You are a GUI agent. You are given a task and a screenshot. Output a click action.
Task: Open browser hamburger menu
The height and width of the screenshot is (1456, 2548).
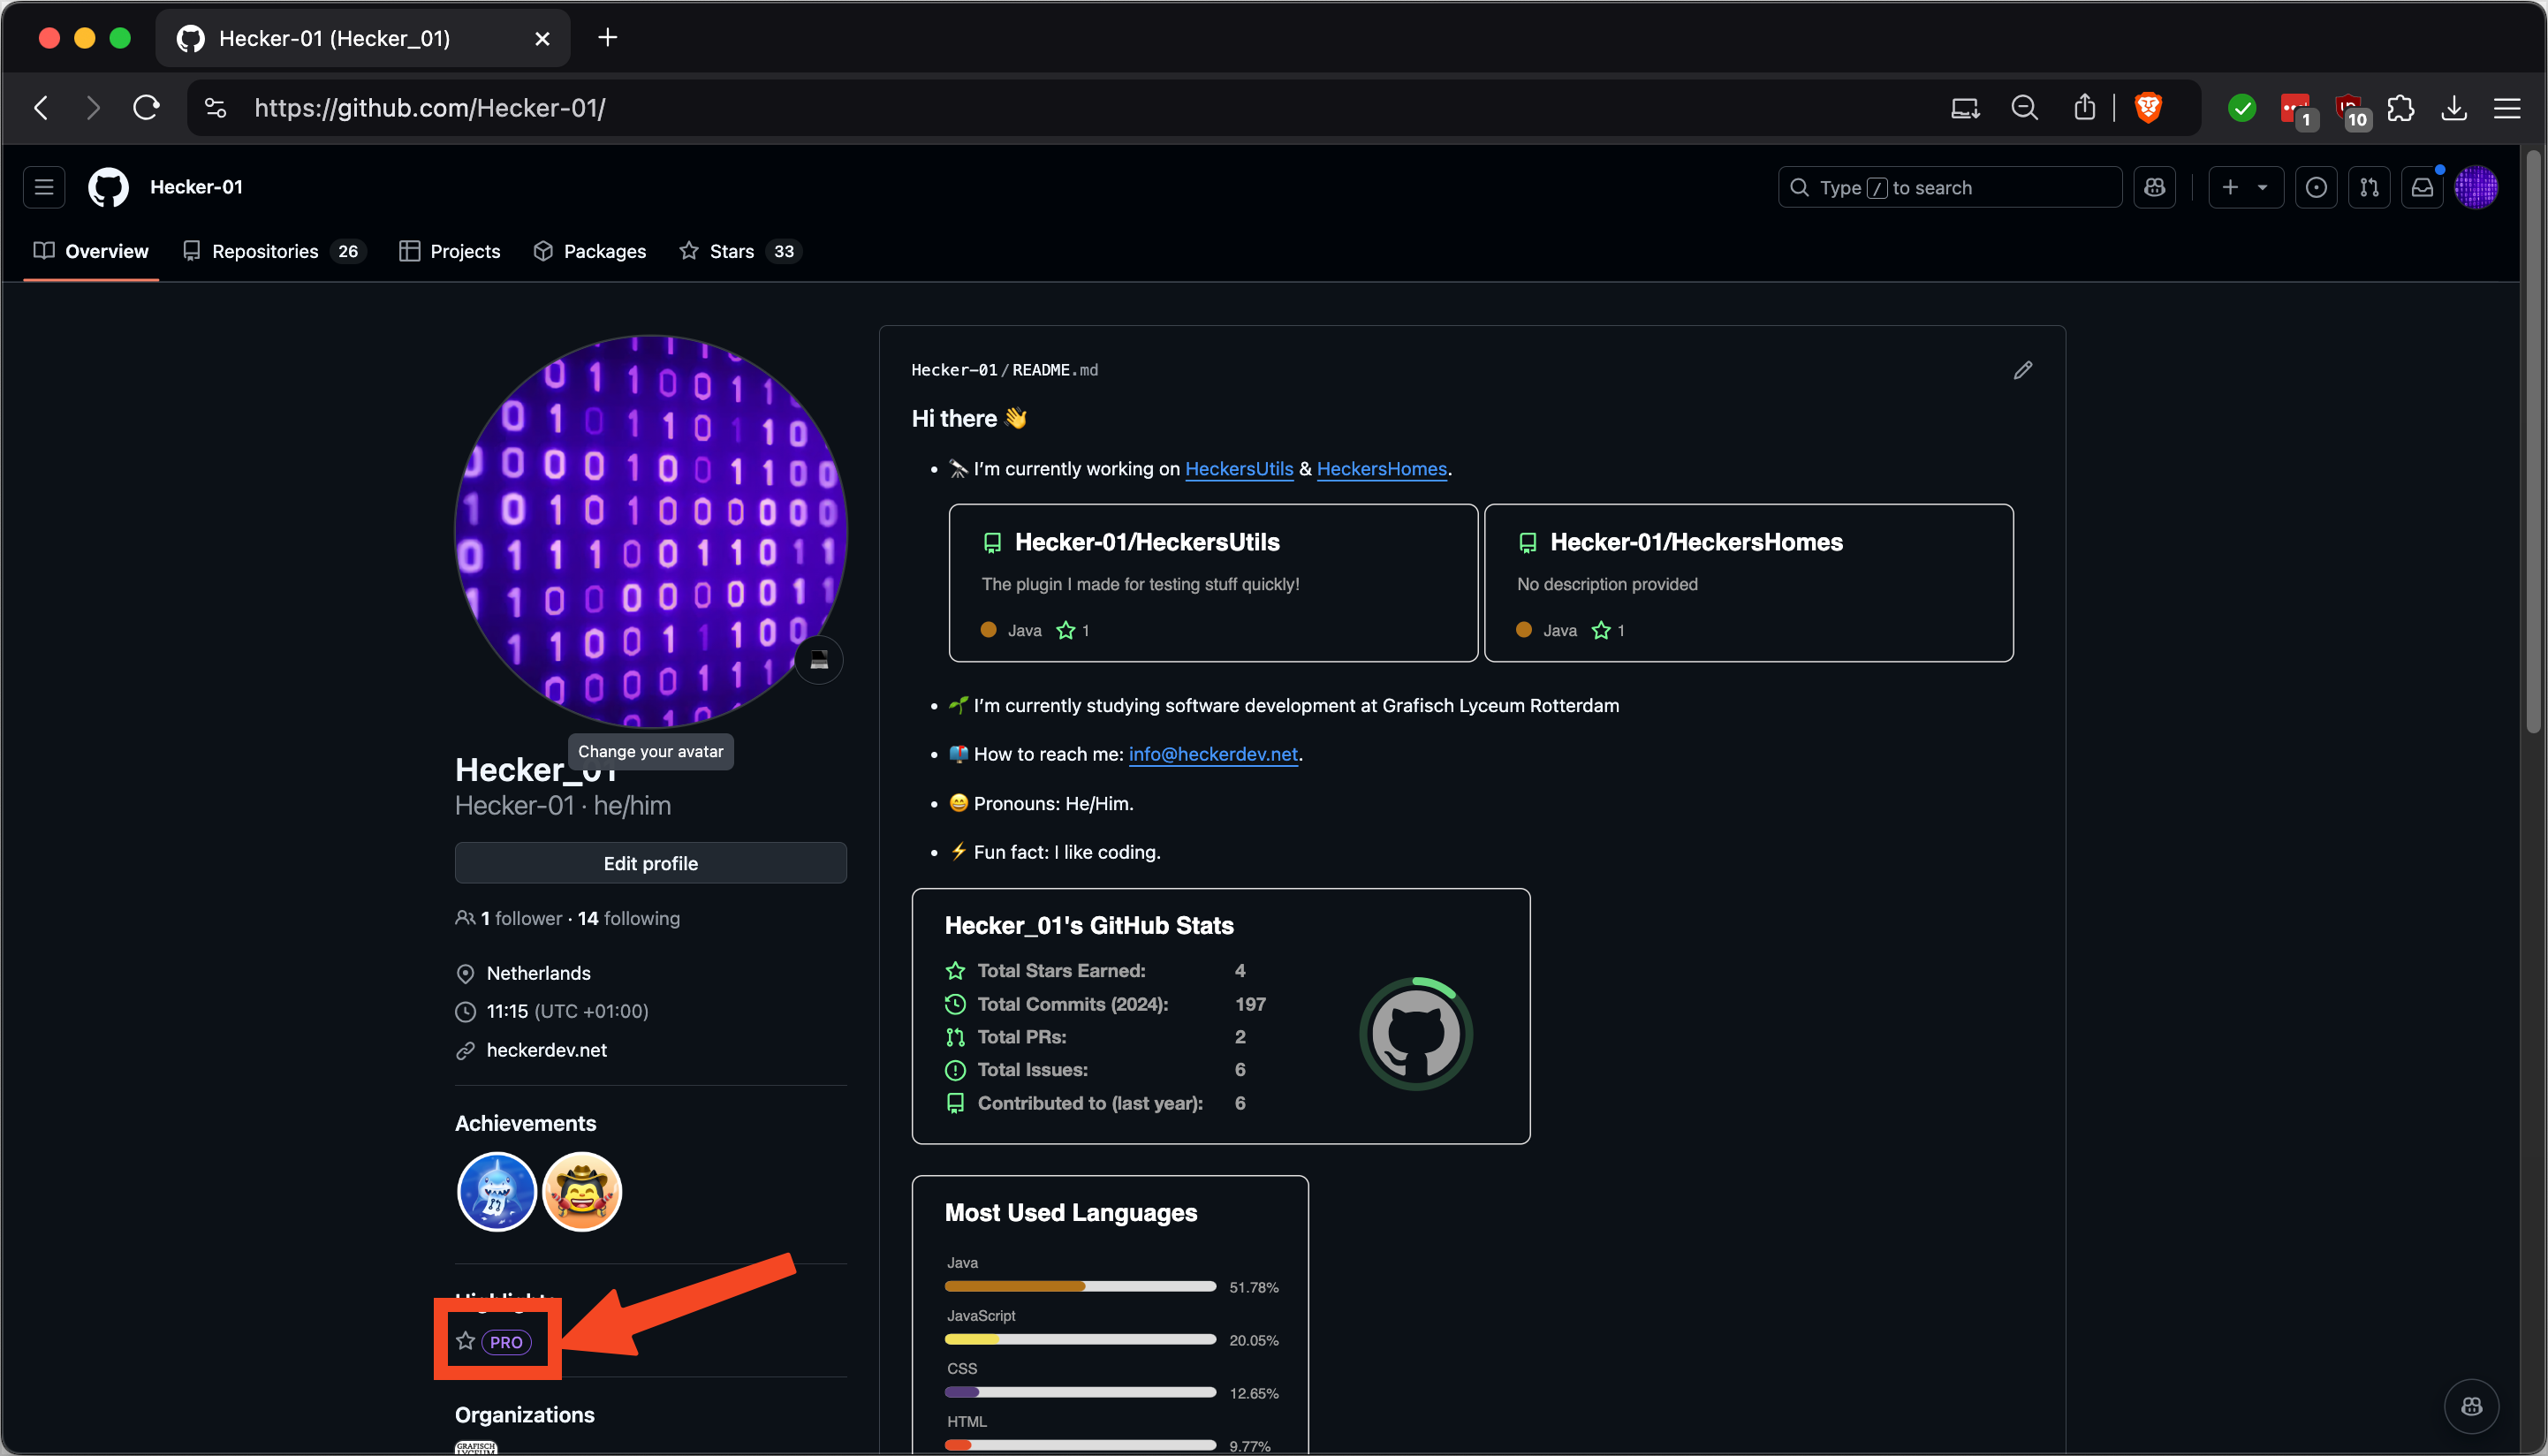[x=2507, y=107]
